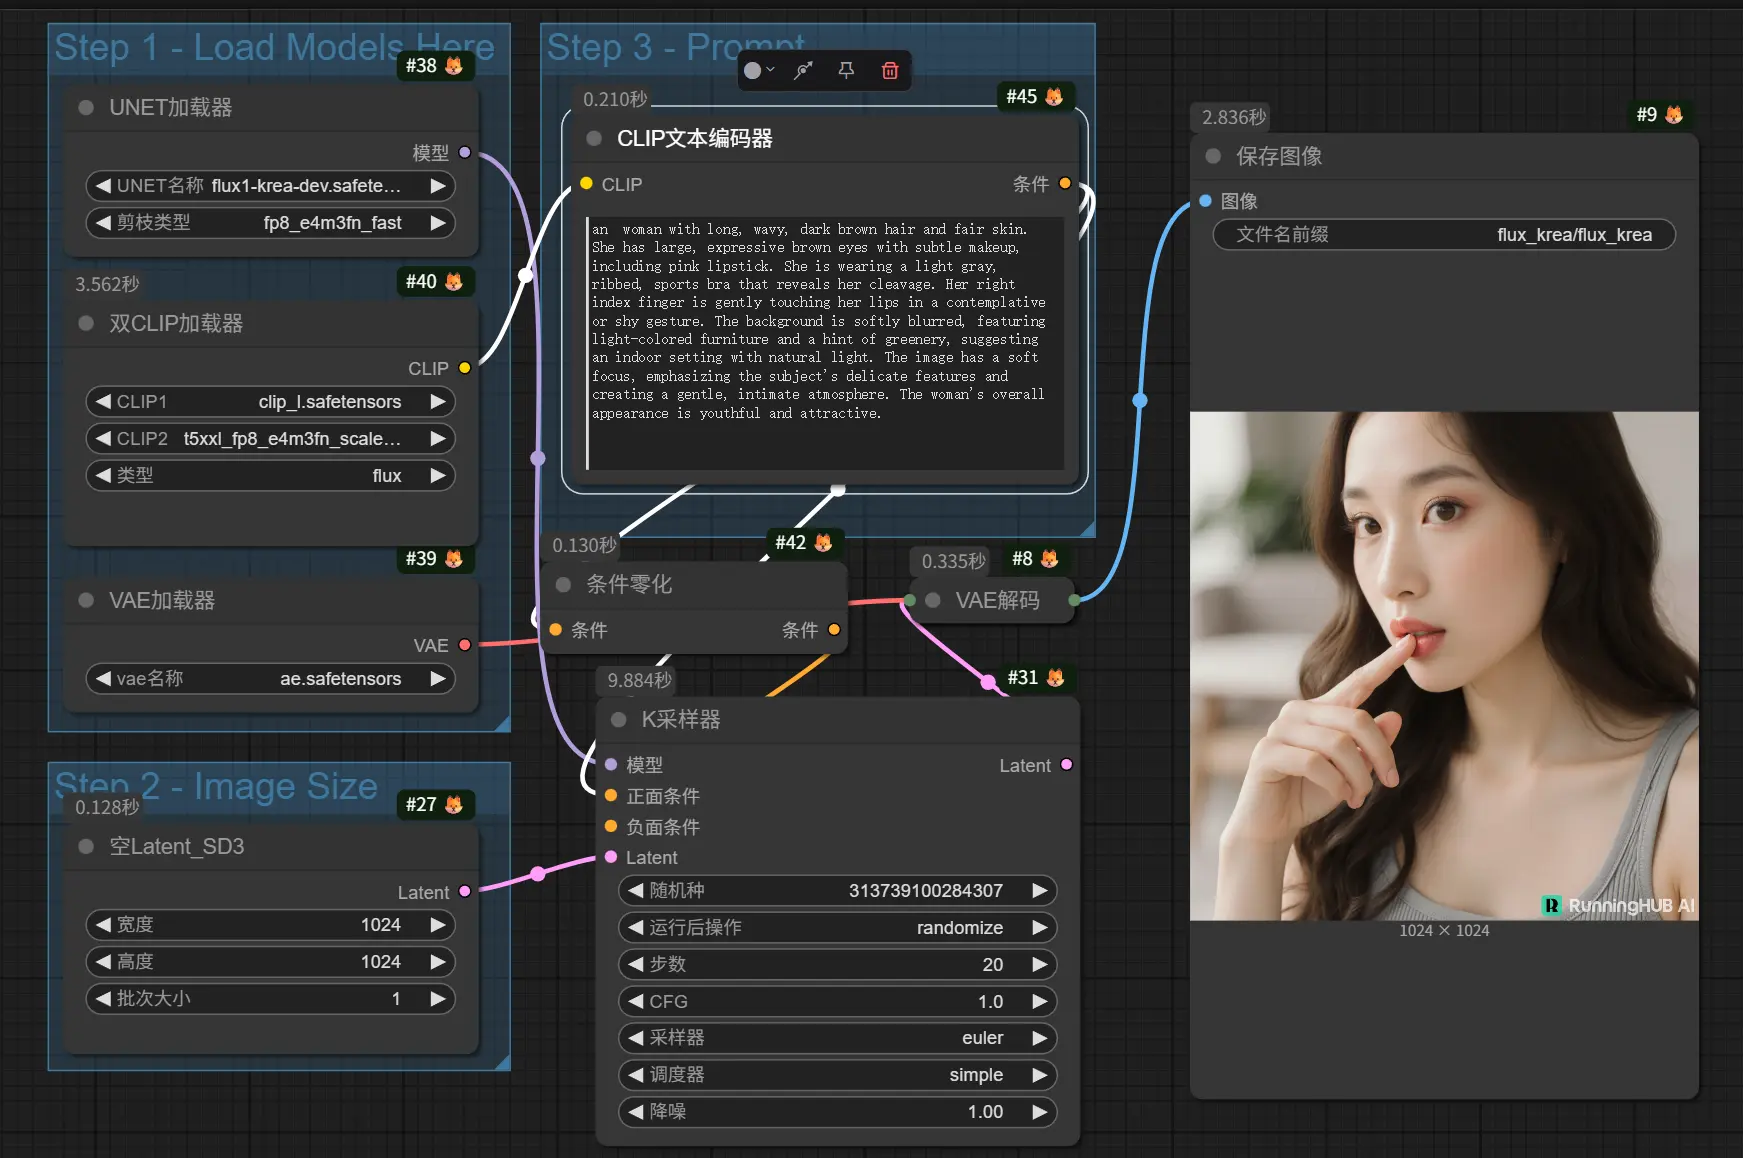Click the generated portrait image preview
Screen dimensions: 1743x1158
pyautogui.click(x=1444, y=666)
